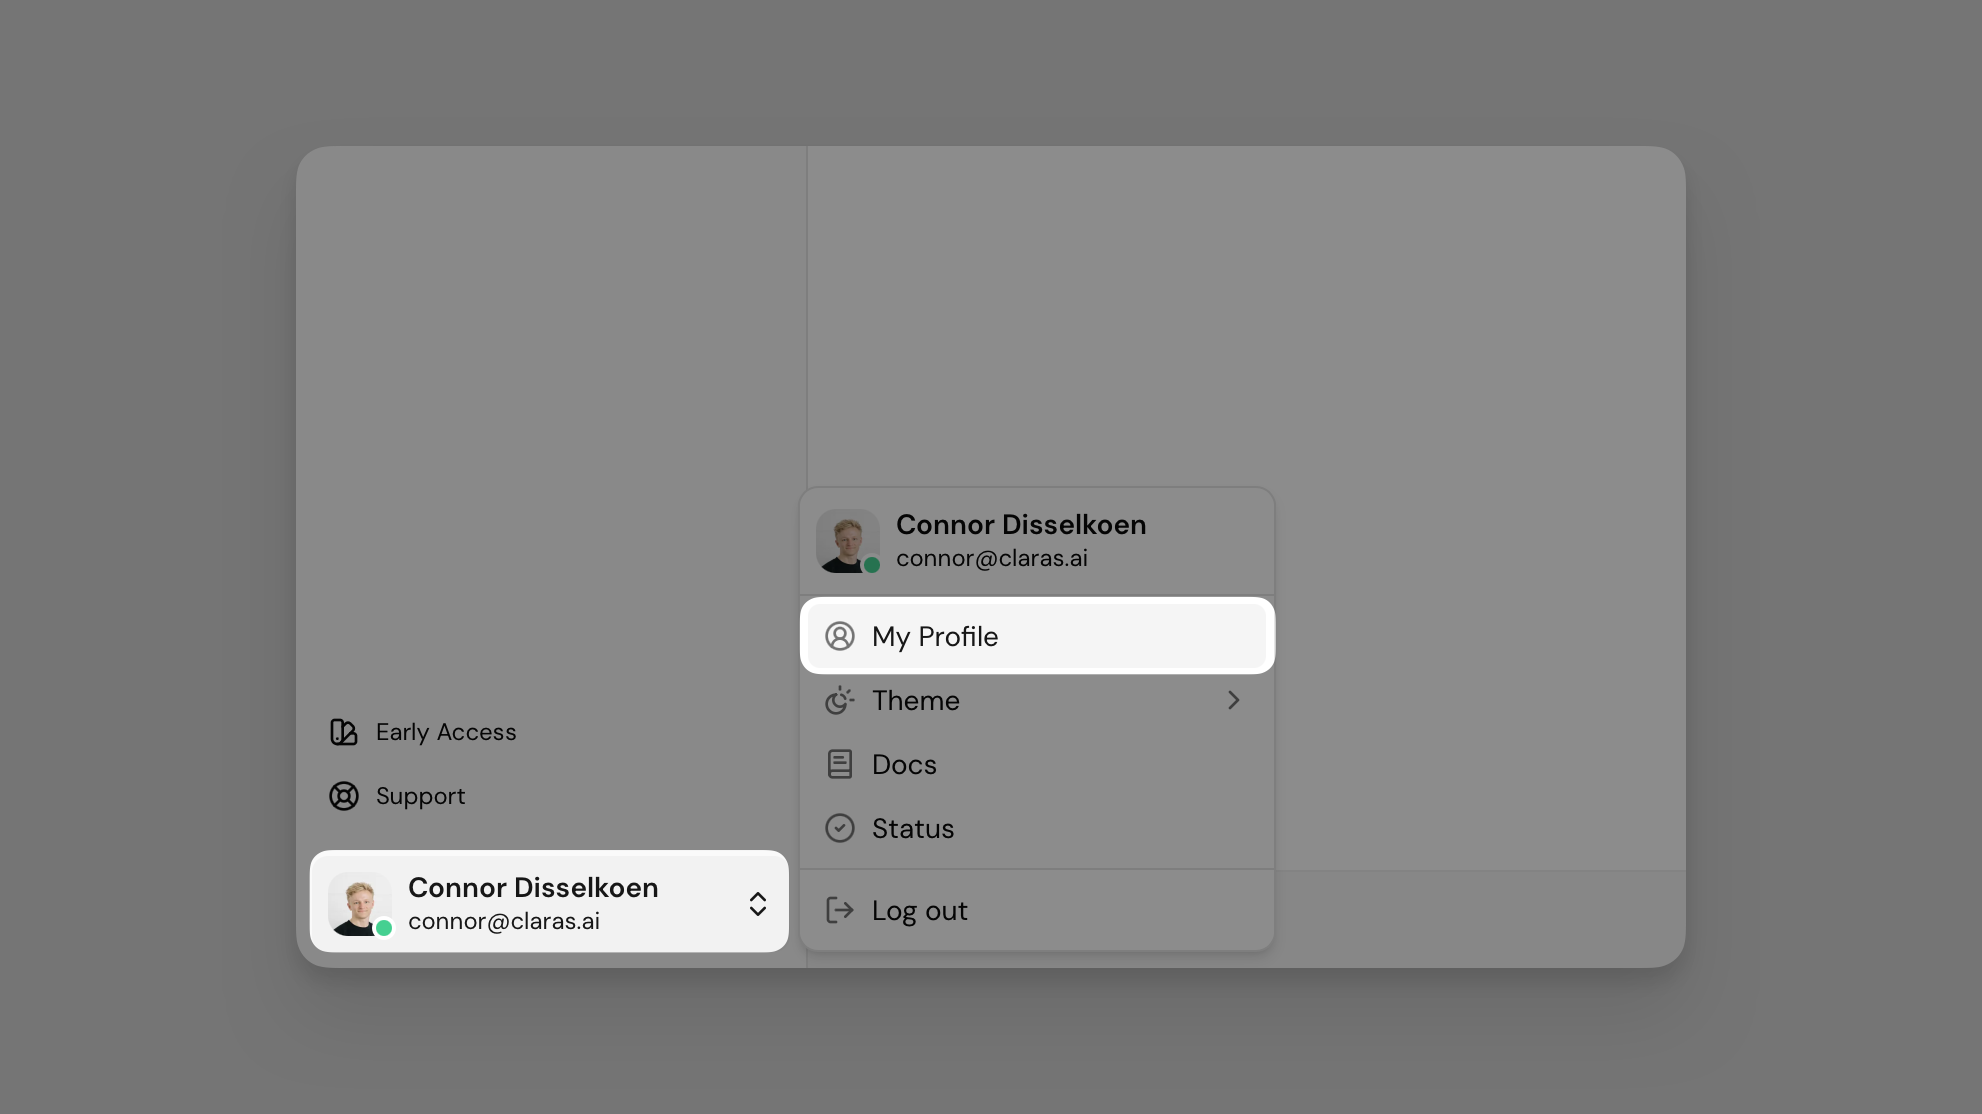Click the green online status dot in sidebar

pyautogui.click(x=384, y=929)
